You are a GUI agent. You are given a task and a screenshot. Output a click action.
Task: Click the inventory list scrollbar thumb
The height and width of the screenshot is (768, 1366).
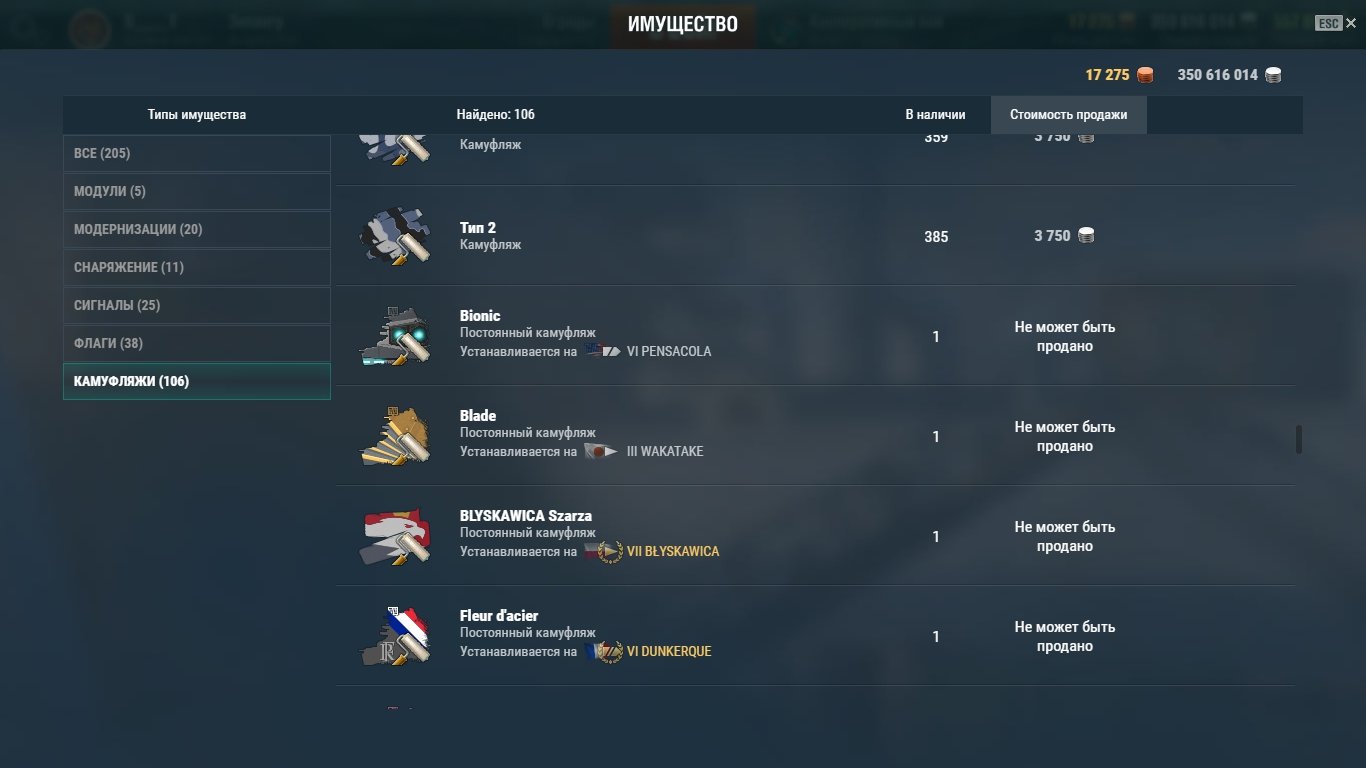tap(1299, 440)
